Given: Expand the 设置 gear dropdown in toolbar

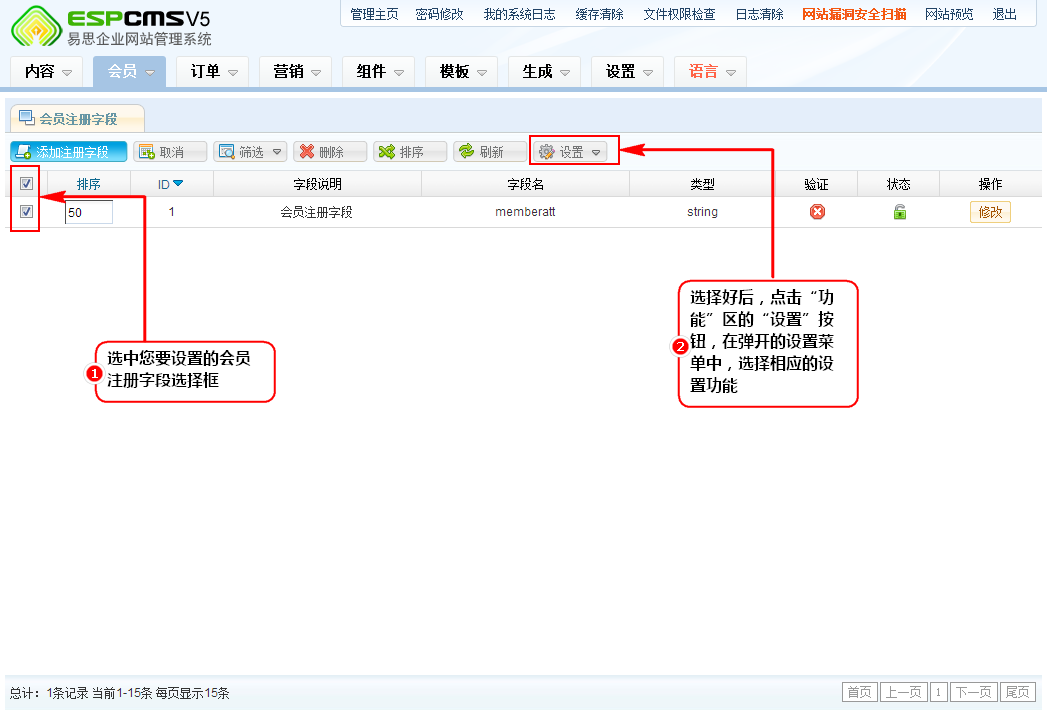Looking at the screenshot, I should pyautogui.click(x=572, y=152).
